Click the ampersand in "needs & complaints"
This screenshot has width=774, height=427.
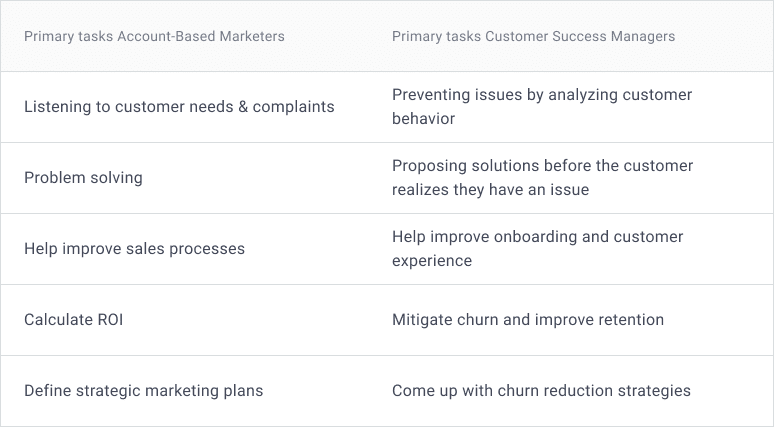(x=243, y=107)
